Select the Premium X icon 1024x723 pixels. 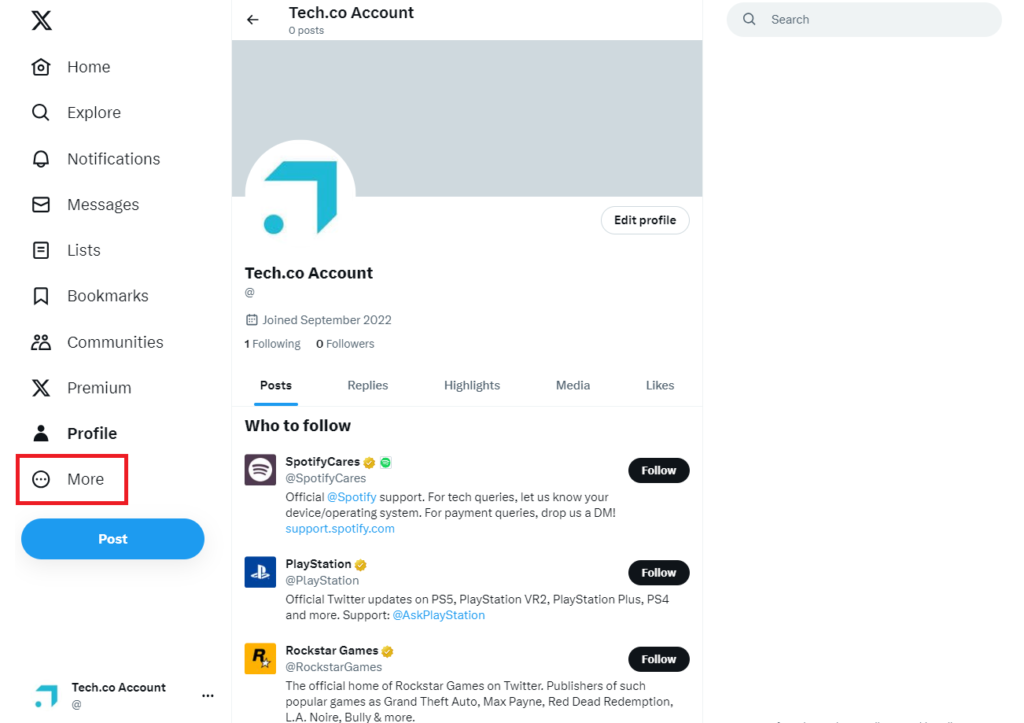(40, 387)
